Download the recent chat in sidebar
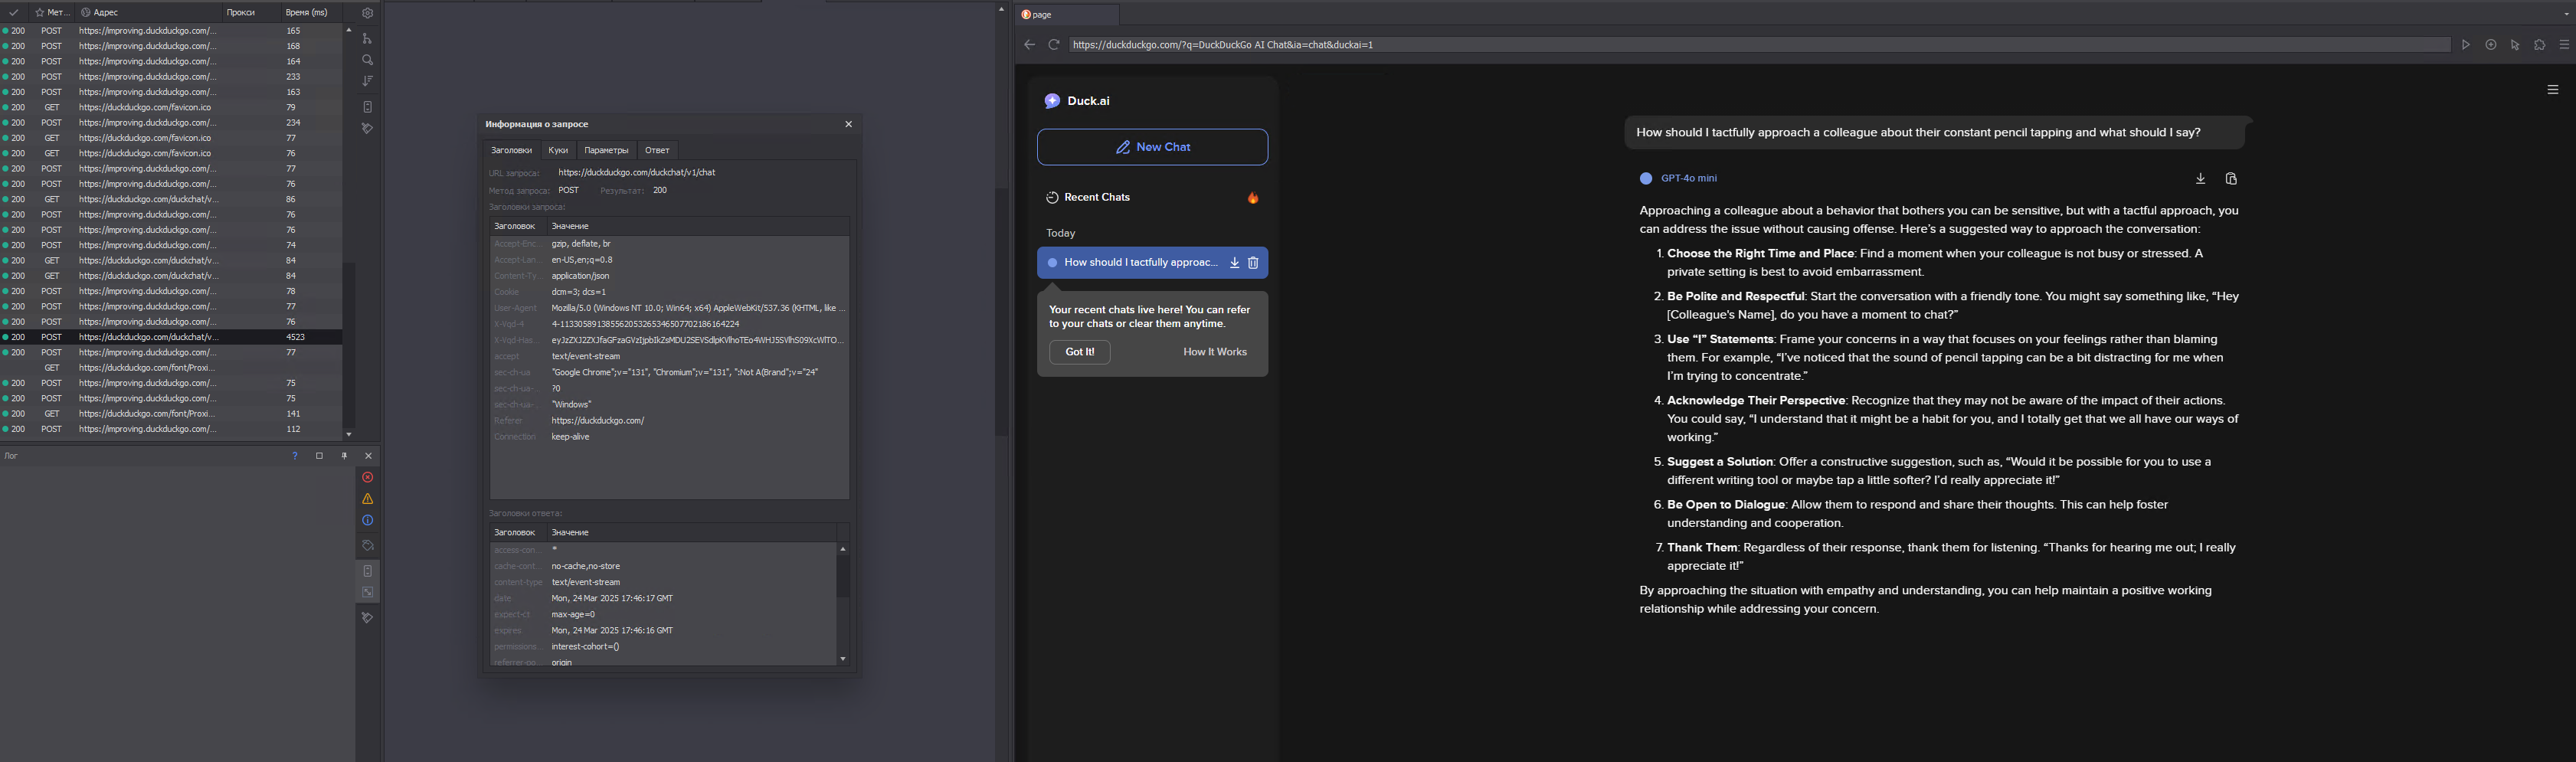 click(1235, 263)
